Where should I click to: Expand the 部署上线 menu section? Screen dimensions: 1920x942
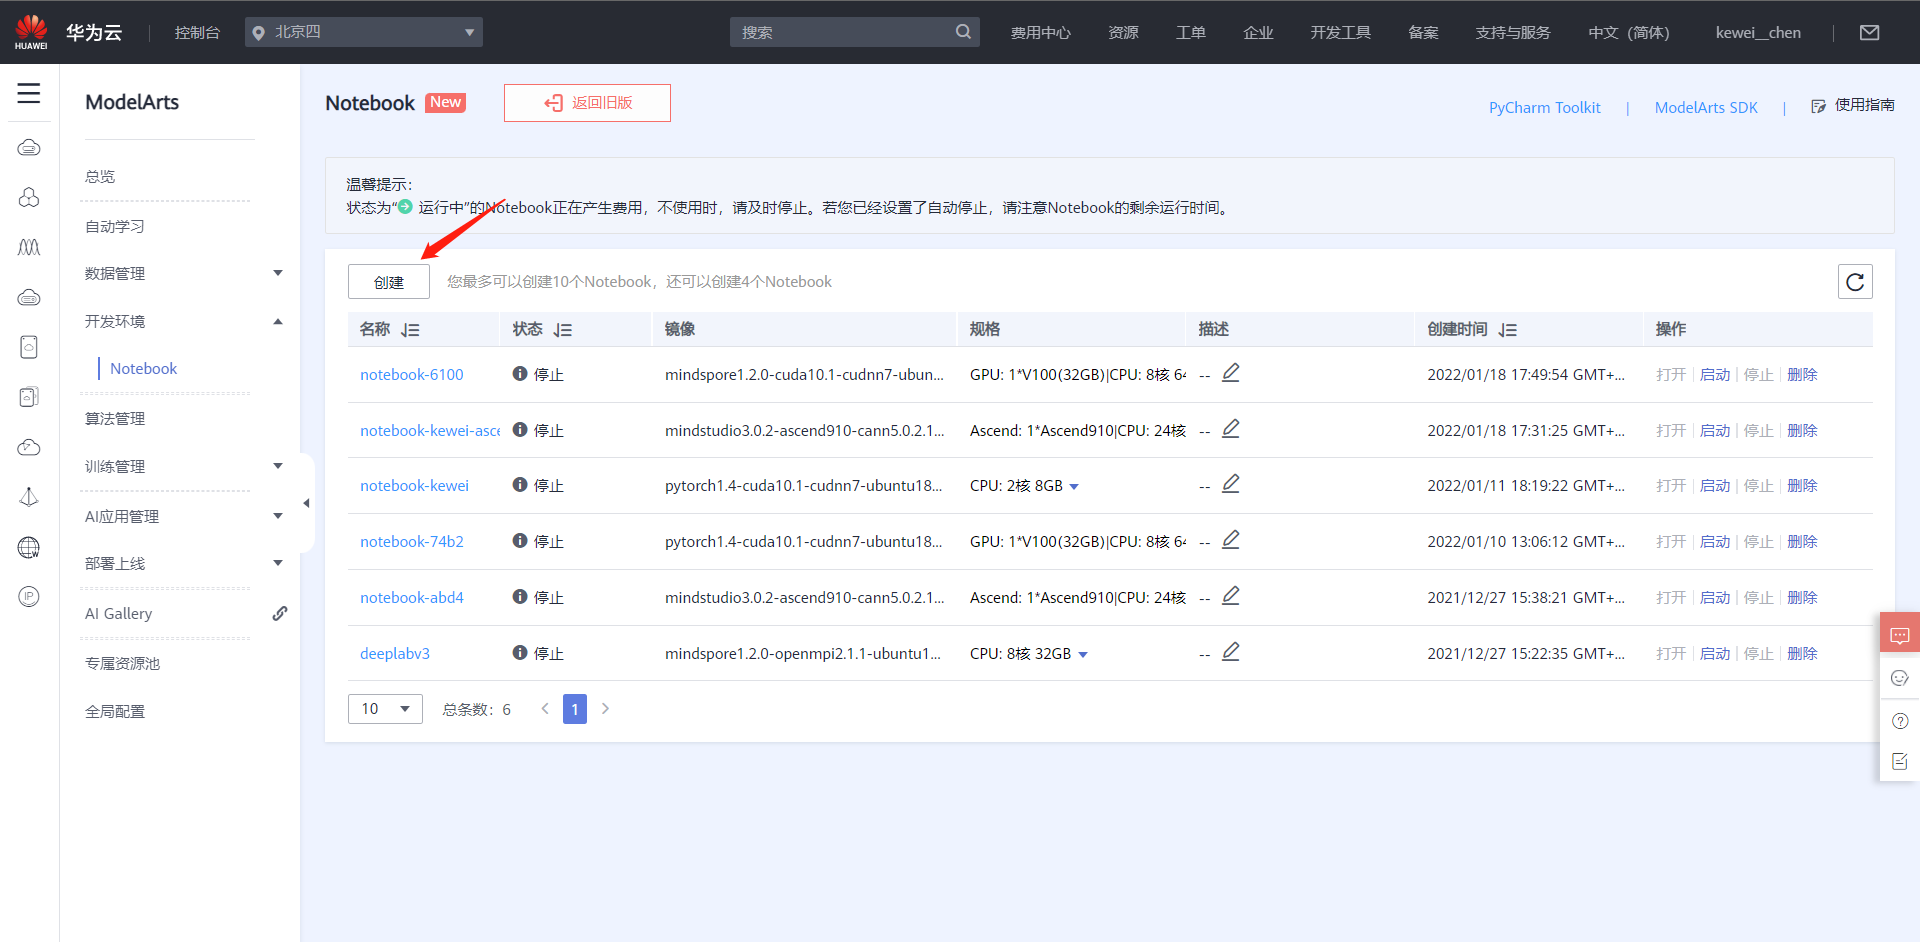pos(278,563)
